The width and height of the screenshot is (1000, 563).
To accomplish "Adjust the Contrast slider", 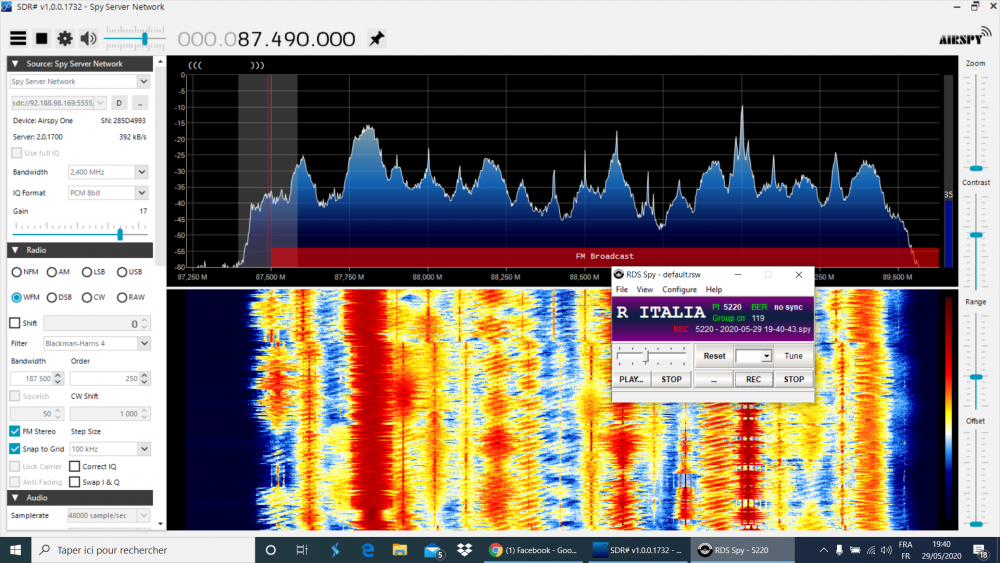I will pyautogui.click(x=976, y=235).
